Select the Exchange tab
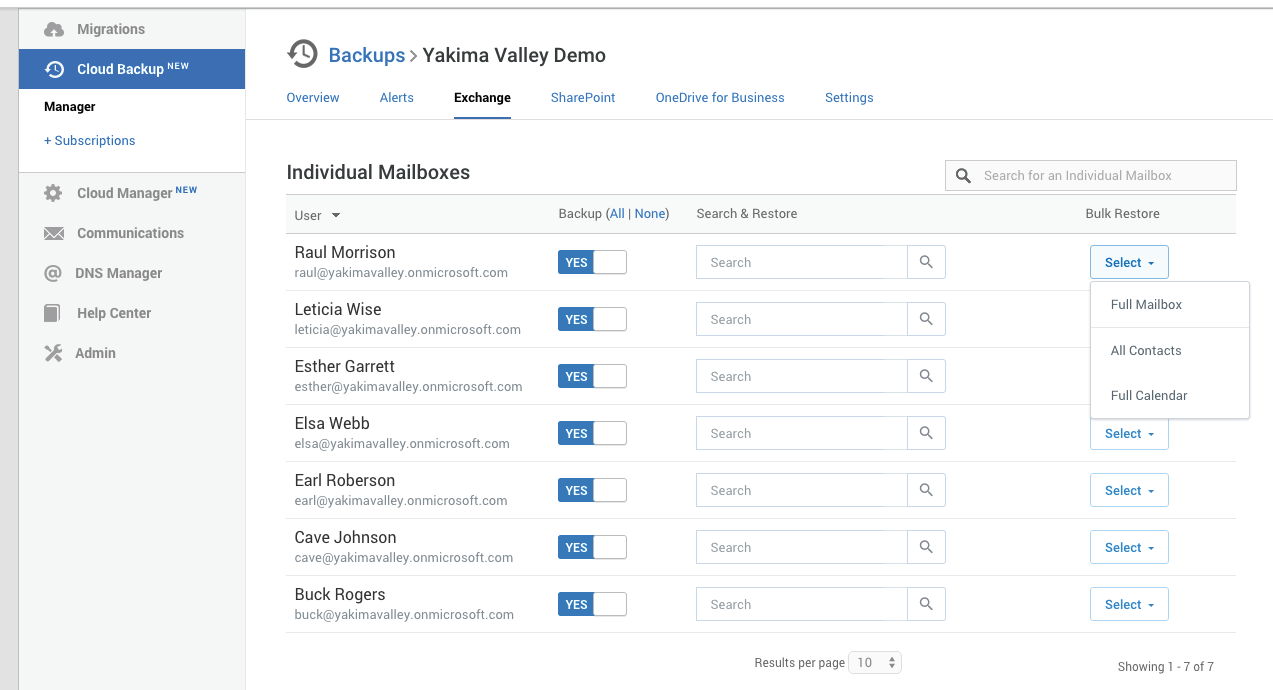The width and height of the screenshot is (1273, 690). coord(482,97)
